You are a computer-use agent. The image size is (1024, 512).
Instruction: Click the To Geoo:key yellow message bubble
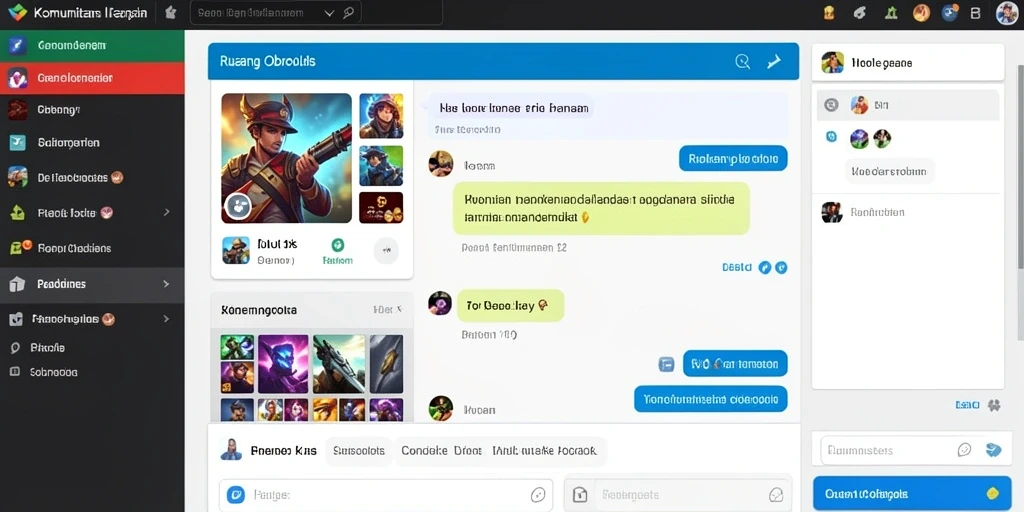[x=511, y=305]
